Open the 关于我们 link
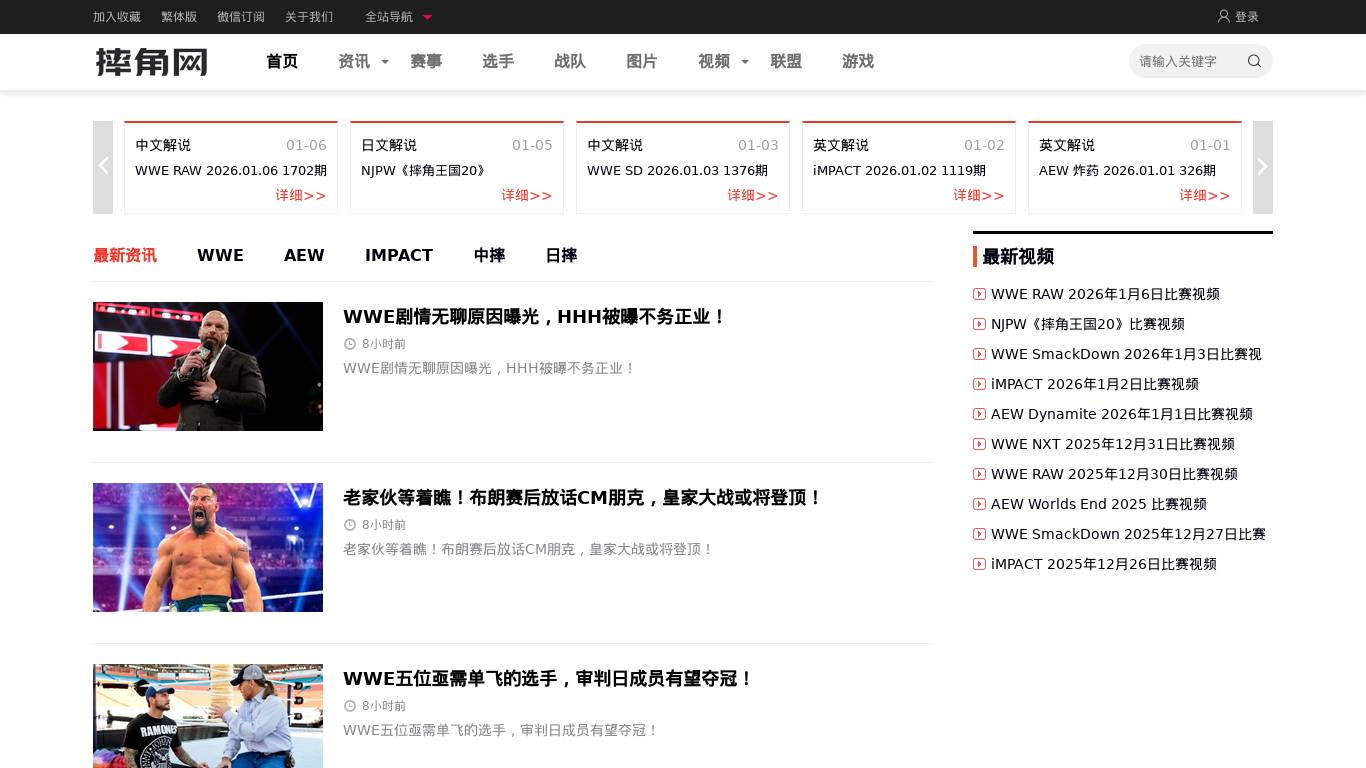Screen dimensions: 1366x768 click(x=309, y=17)
